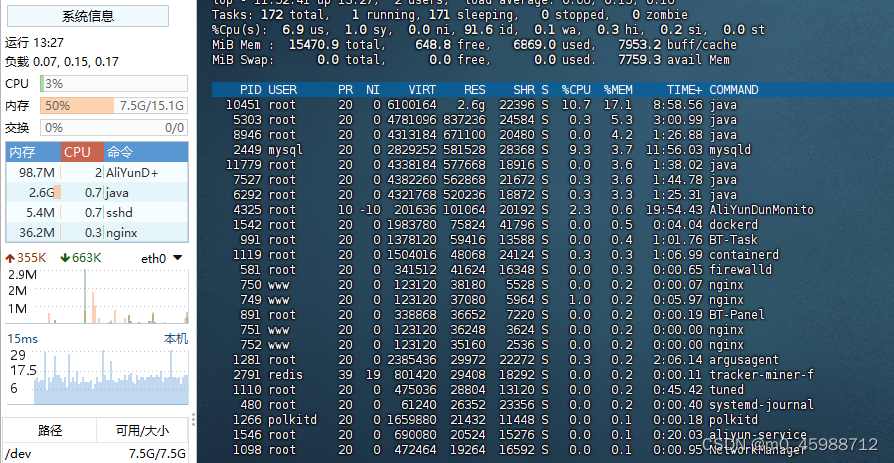The height and width of the screenshot is (463, 894).
Task: Click the argusagent command text
Action: 744,360
